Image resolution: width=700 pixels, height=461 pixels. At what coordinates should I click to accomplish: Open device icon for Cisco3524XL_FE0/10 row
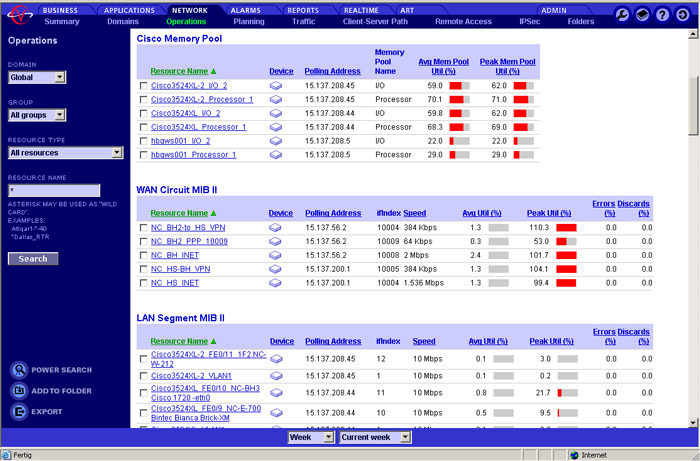(x=276, y=393)
